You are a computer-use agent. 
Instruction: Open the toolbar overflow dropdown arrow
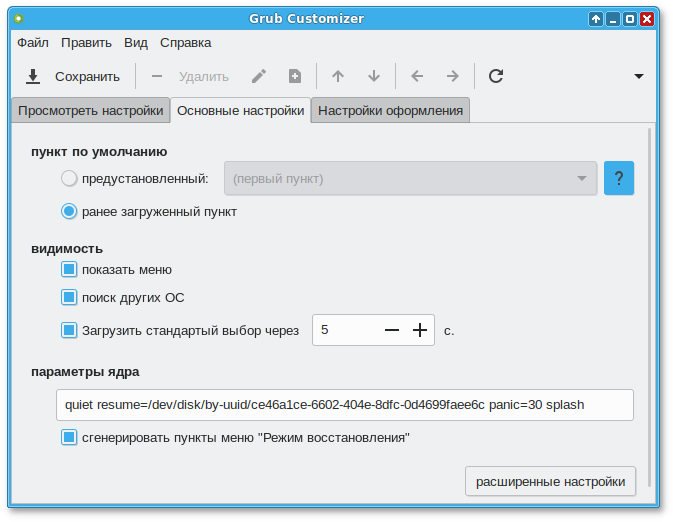click(x=639, y=76)
